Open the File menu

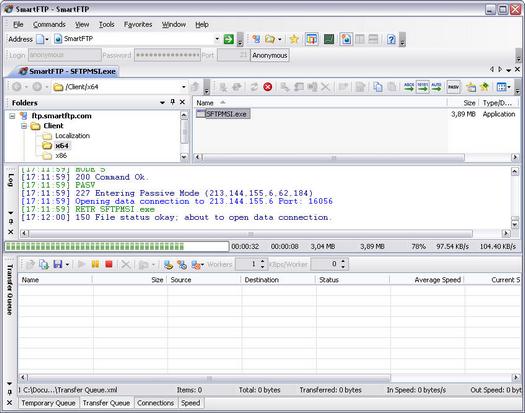point(18,24)
